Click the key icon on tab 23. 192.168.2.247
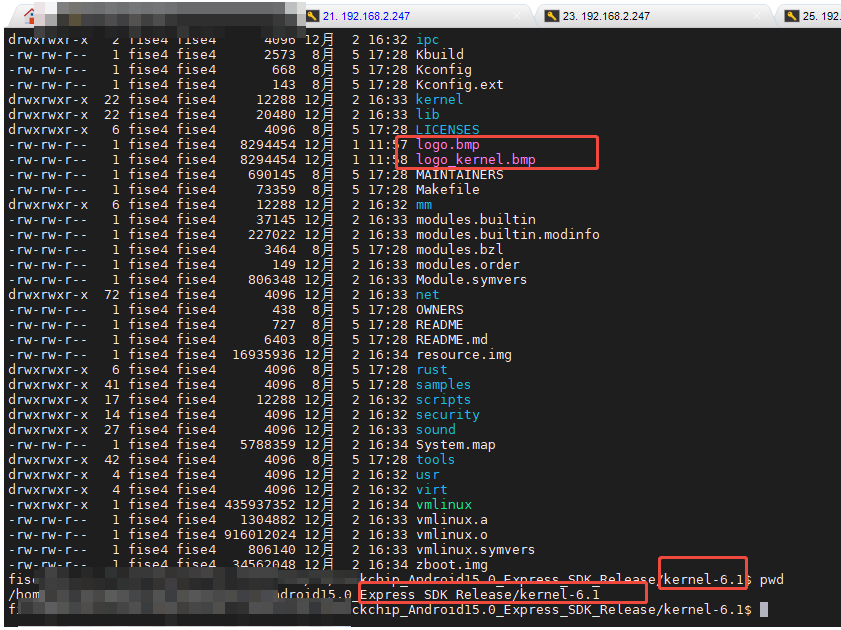Image resolution: width=841 pixels, height=630 pixels. pos(552,16)
